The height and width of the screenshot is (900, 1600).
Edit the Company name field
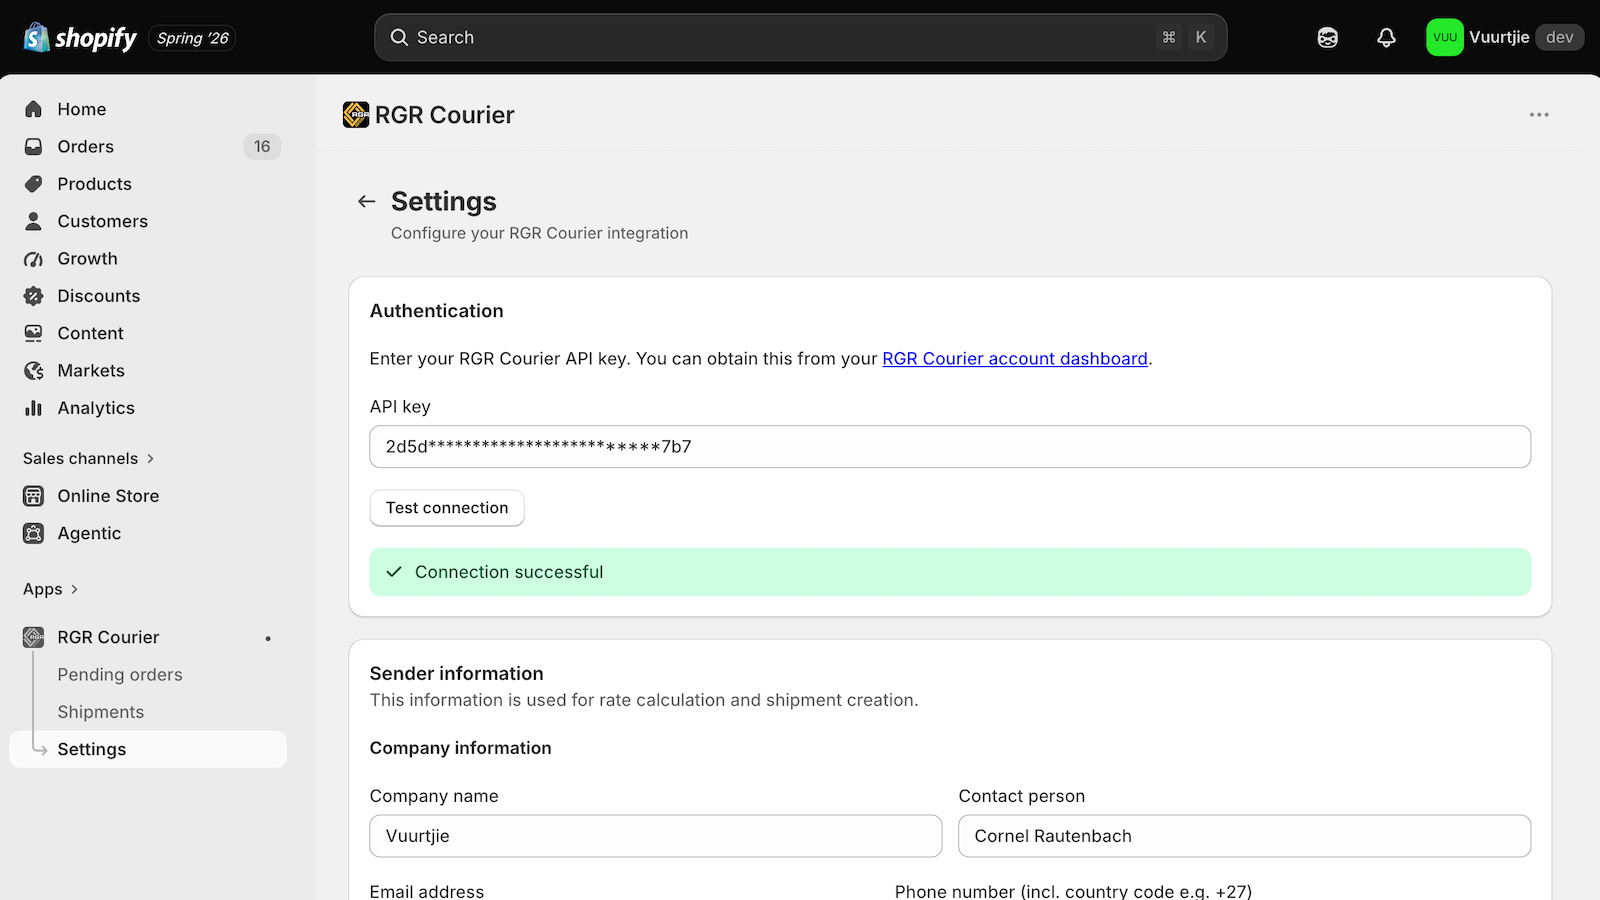656,836
